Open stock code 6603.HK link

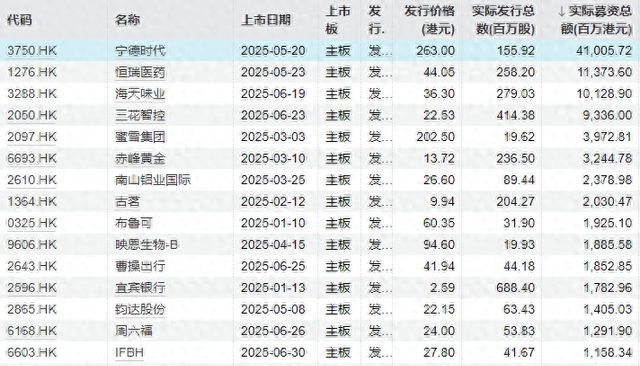point(32,353)
